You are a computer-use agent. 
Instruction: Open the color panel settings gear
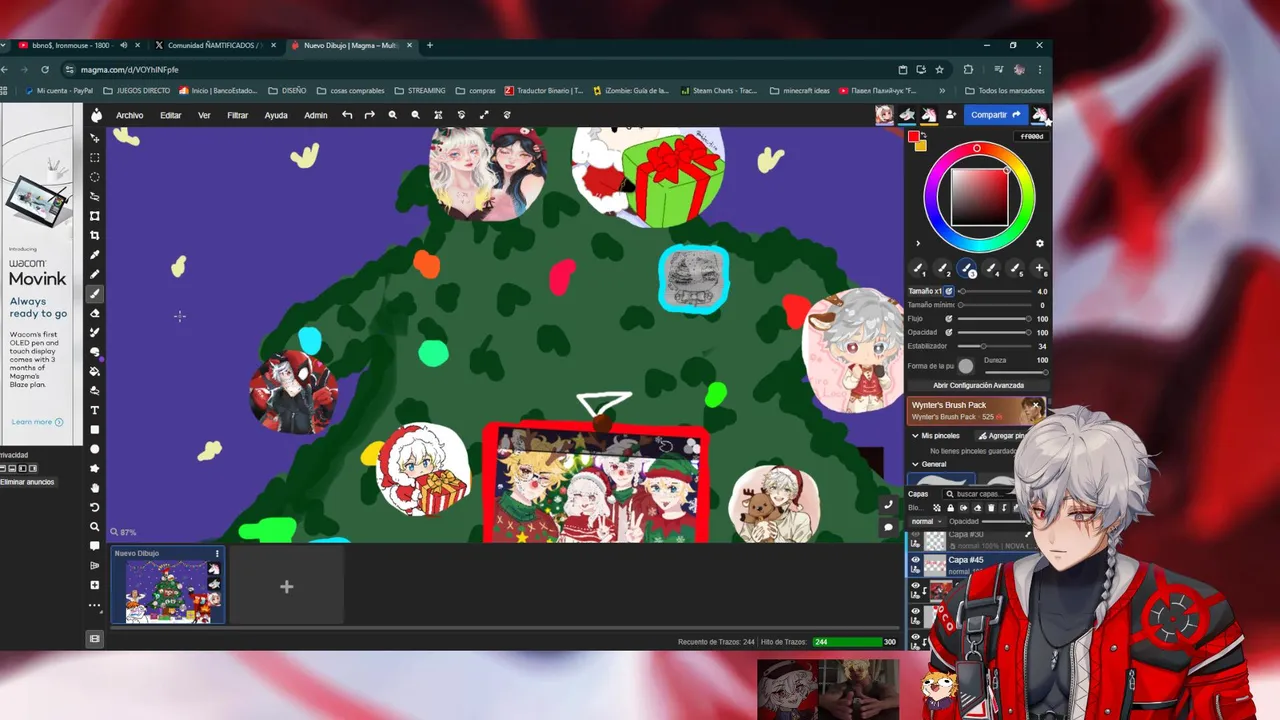pos(1039,243)
